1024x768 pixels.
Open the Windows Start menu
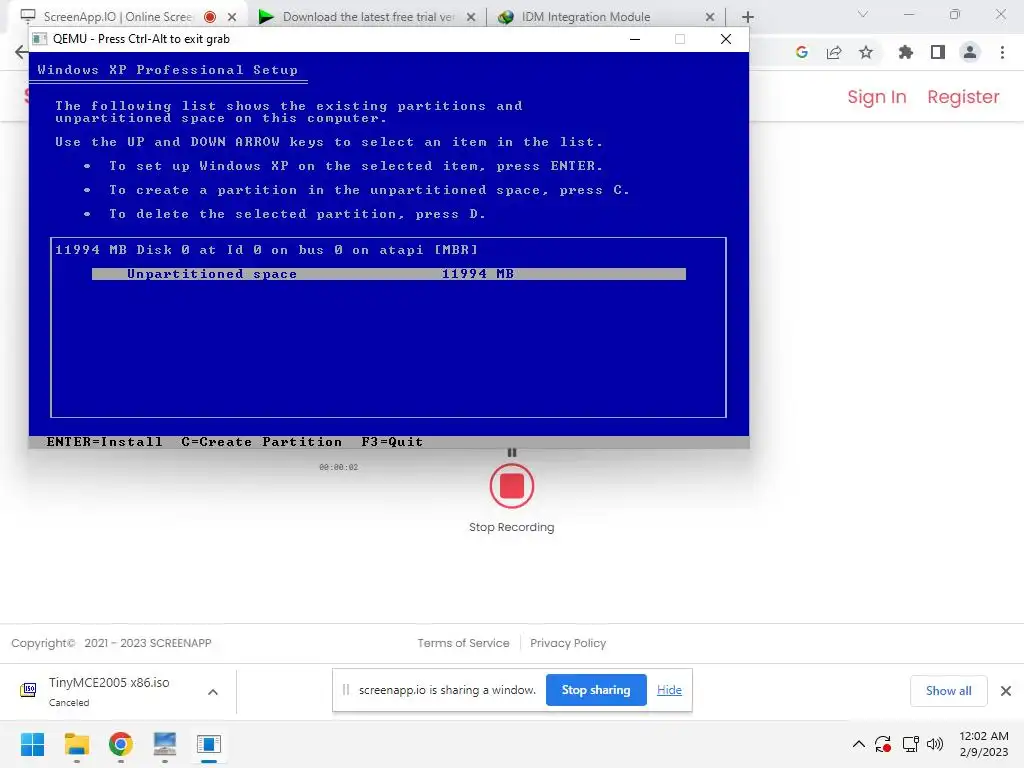33,744
